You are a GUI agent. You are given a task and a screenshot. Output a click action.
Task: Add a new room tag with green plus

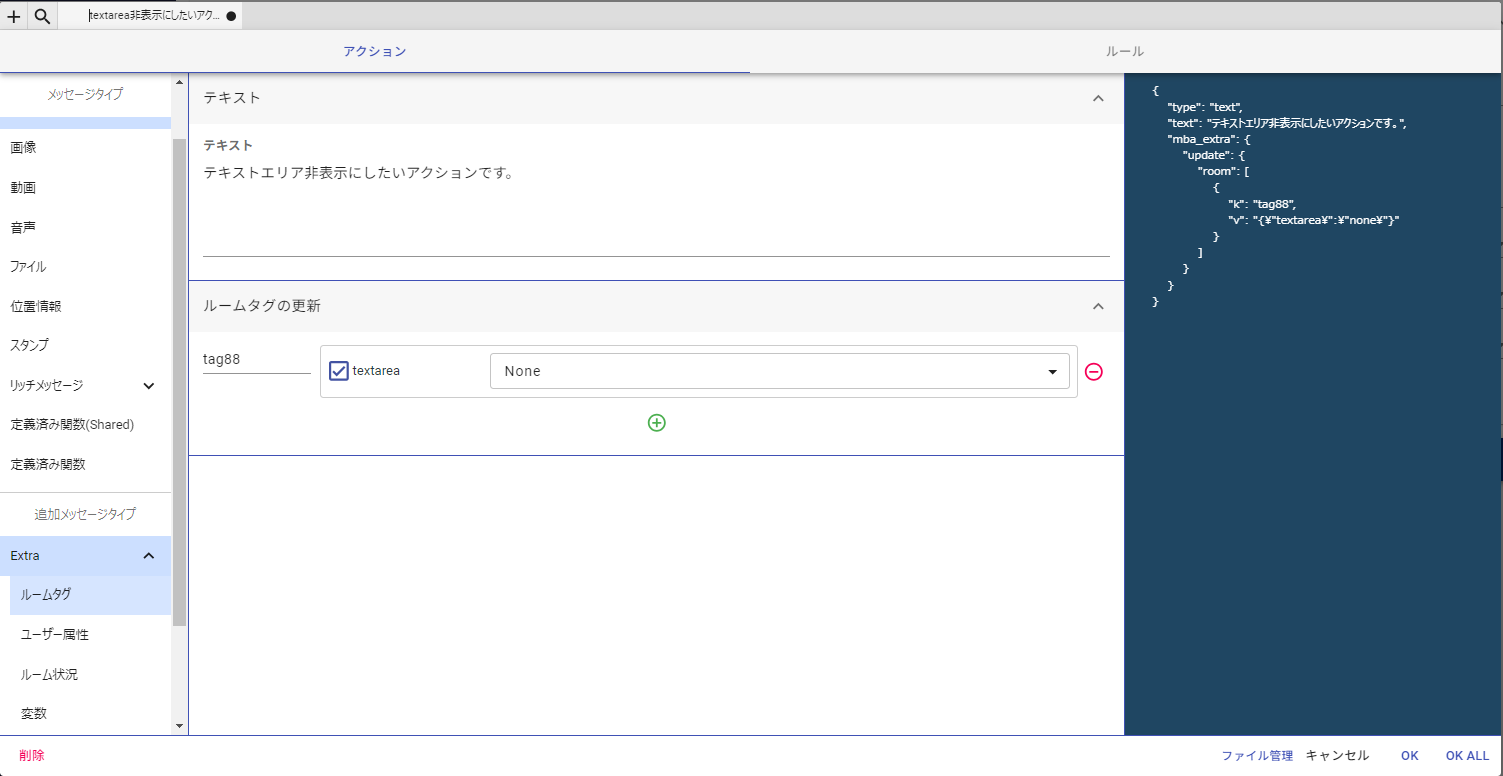657,423
